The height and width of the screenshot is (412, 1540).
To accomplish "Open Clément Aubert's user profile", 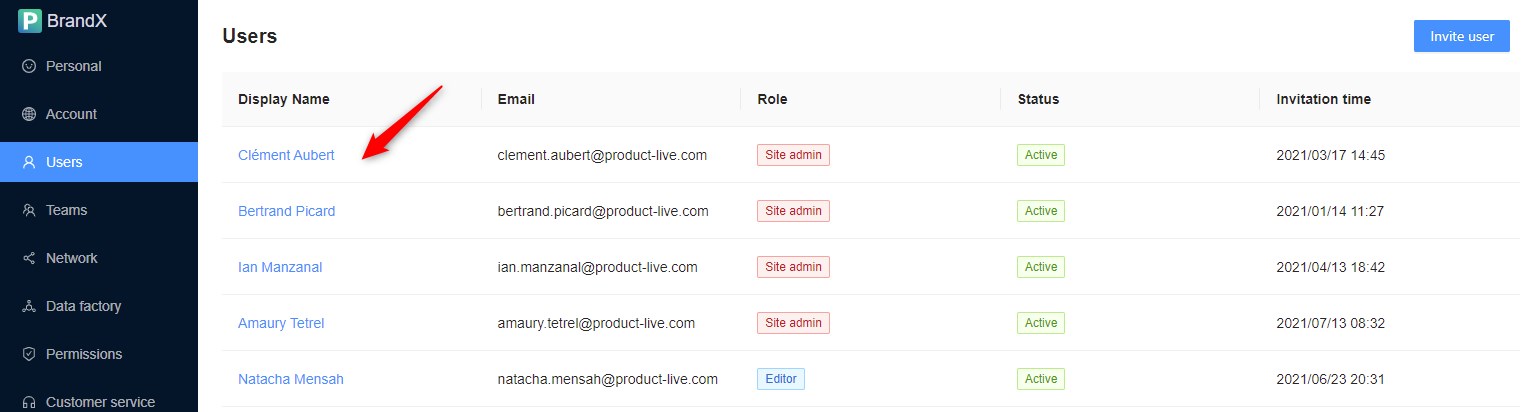I will [x=286, y=155].
